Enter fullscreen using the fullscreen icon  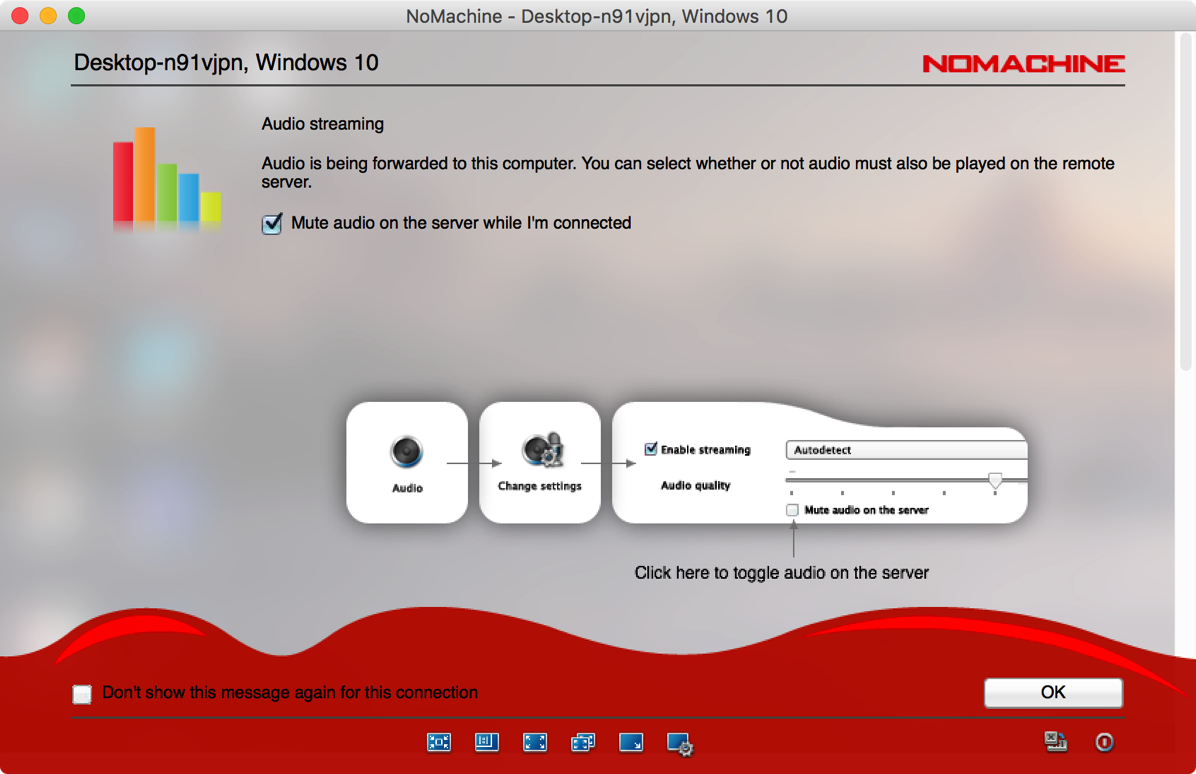pos(535,742)
